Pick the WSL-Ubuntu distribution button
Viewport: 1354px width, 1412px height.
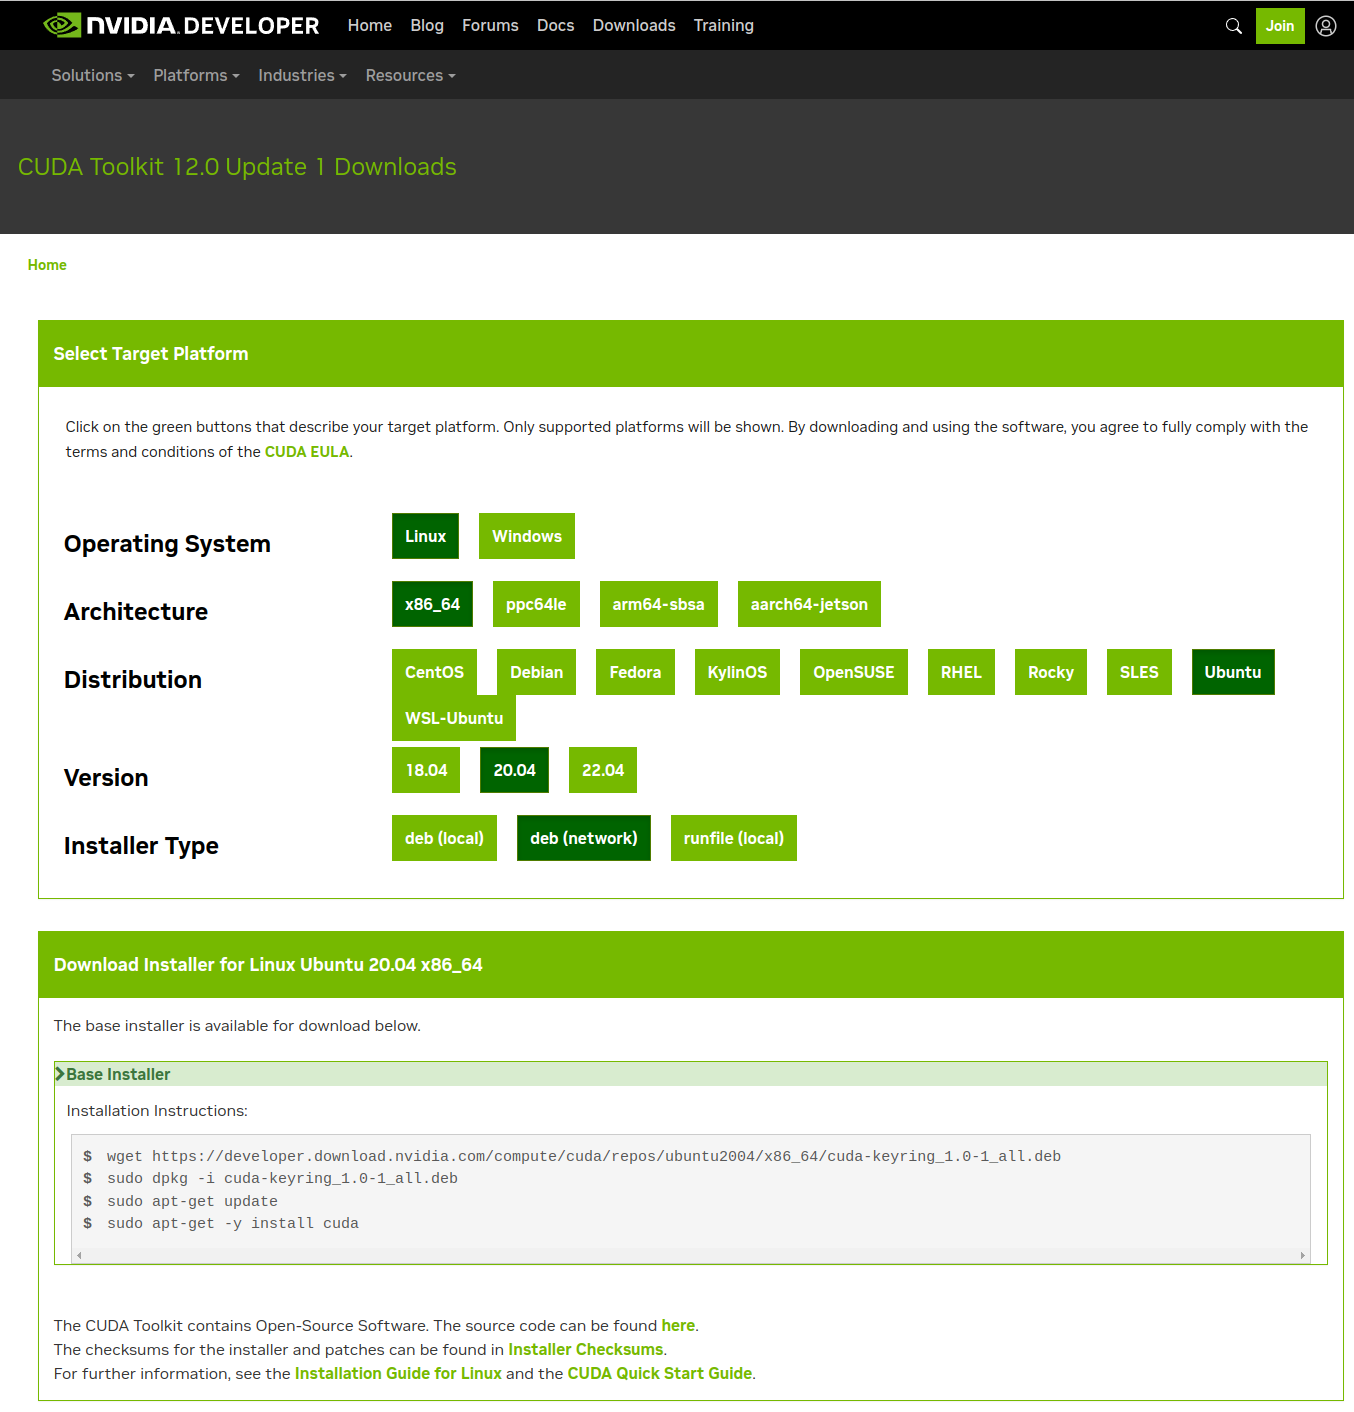[454, 718]
